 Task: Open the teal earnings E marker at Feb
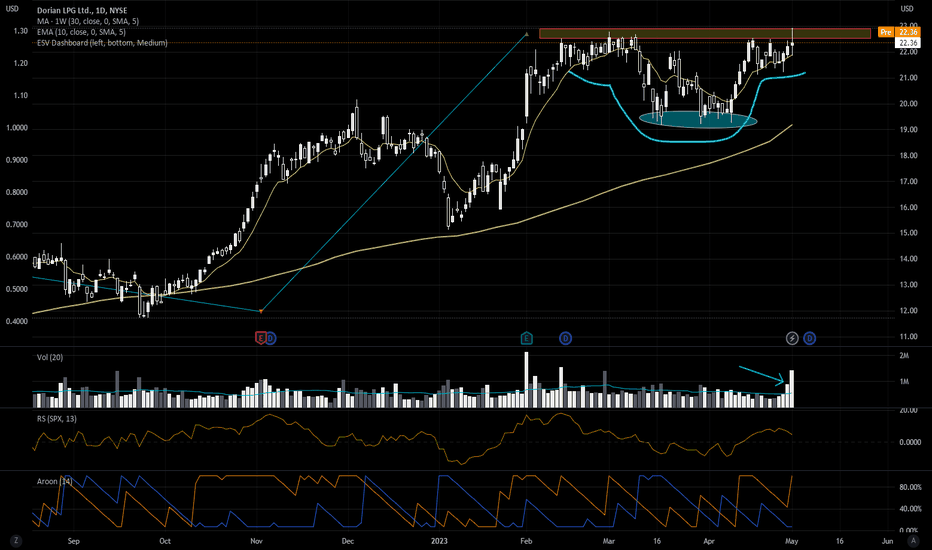(526, 338)
